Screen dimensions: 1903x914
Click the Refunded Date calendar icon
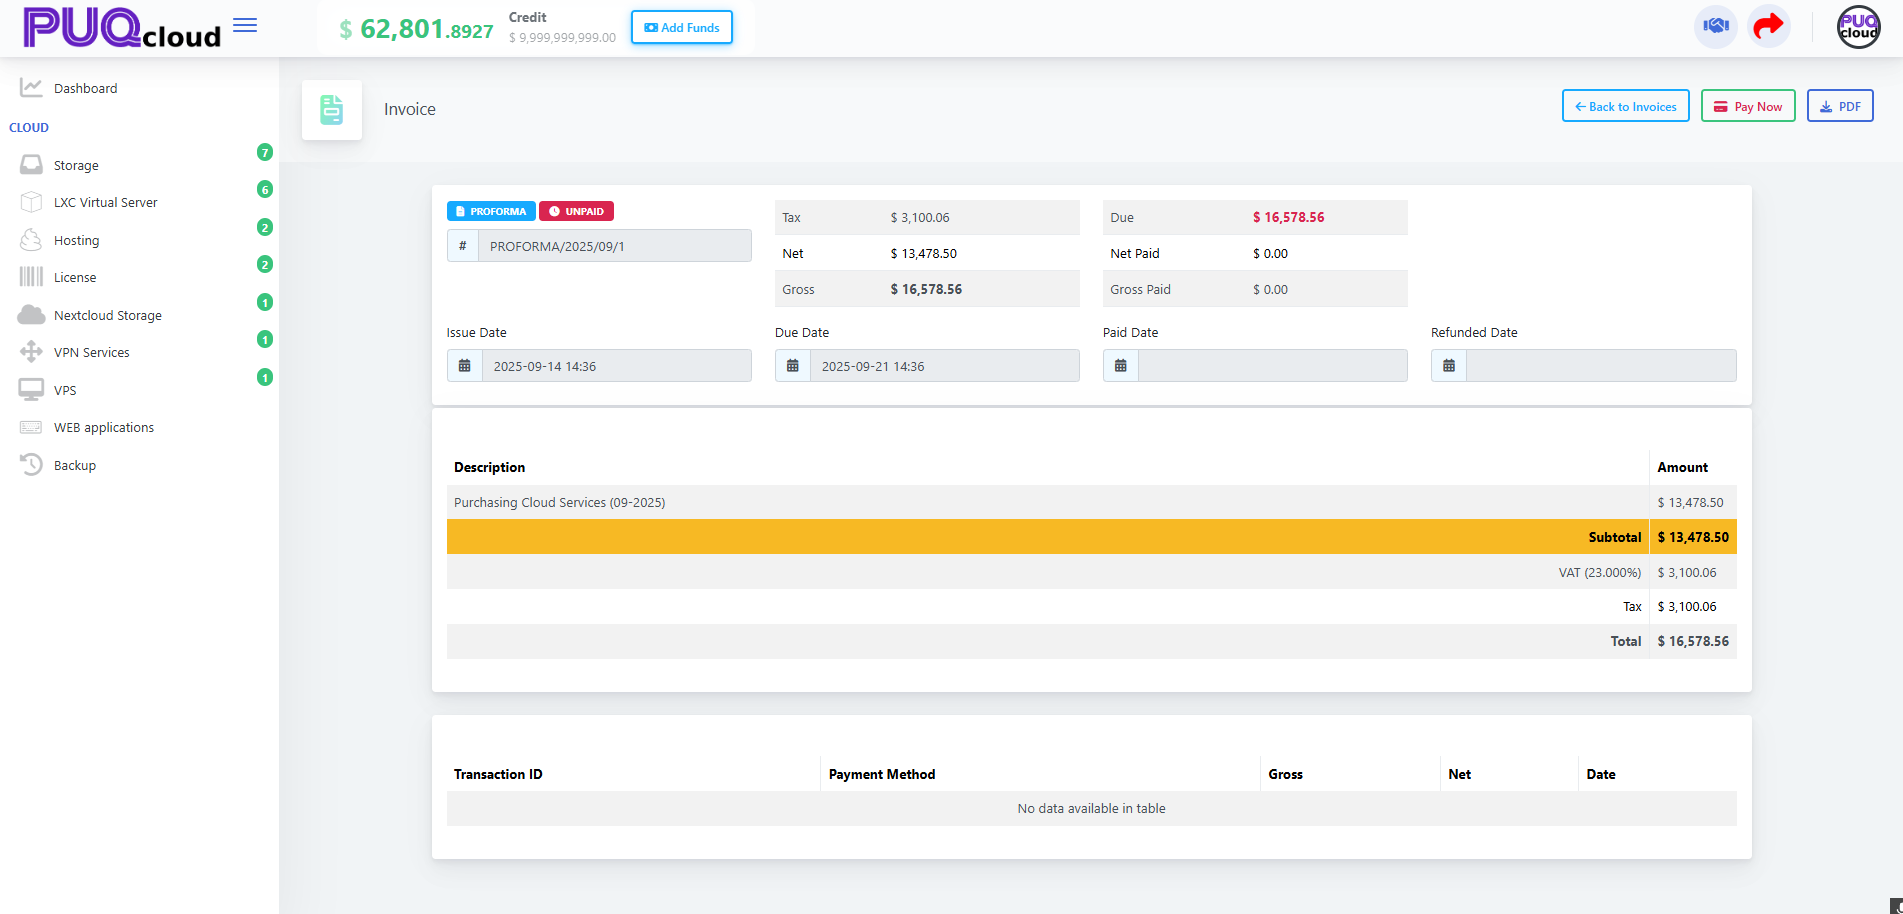click(x=1449, y=366)
